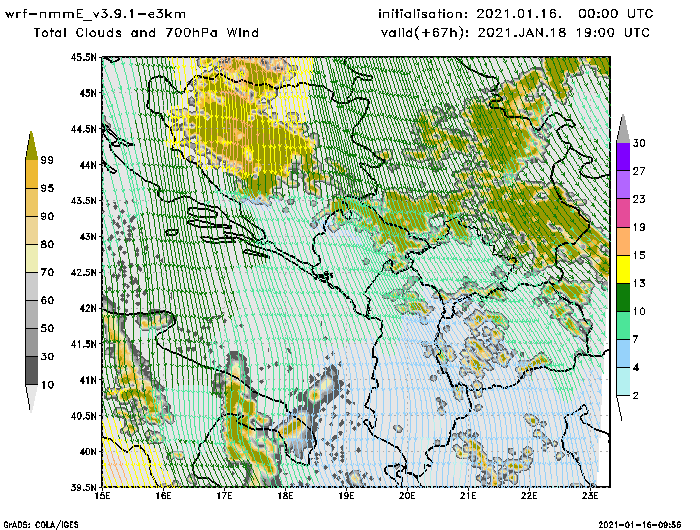The height and width of the screenshot is (530, 700).
Task: Click the '19E' longitude label
Action: tap(346, 496)
